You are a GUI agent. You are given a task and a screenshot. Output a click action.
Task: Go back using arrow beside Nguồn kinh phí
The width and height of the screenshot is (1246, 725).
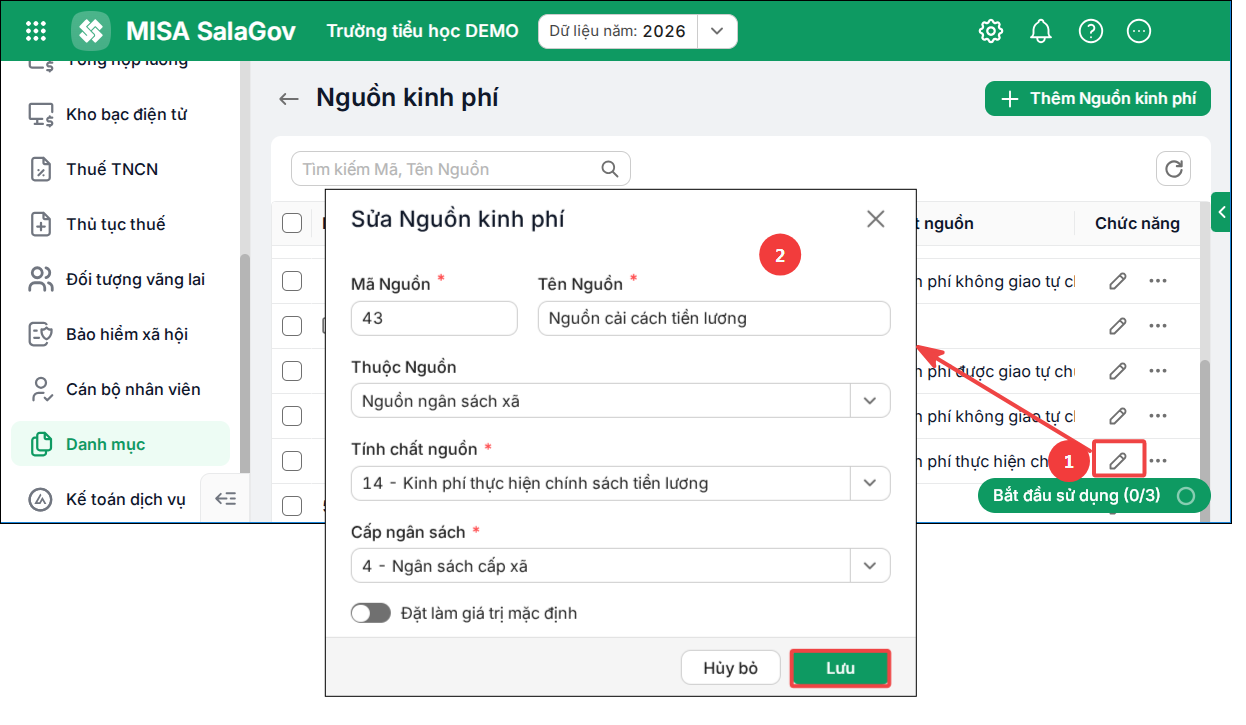coord(289,99)
